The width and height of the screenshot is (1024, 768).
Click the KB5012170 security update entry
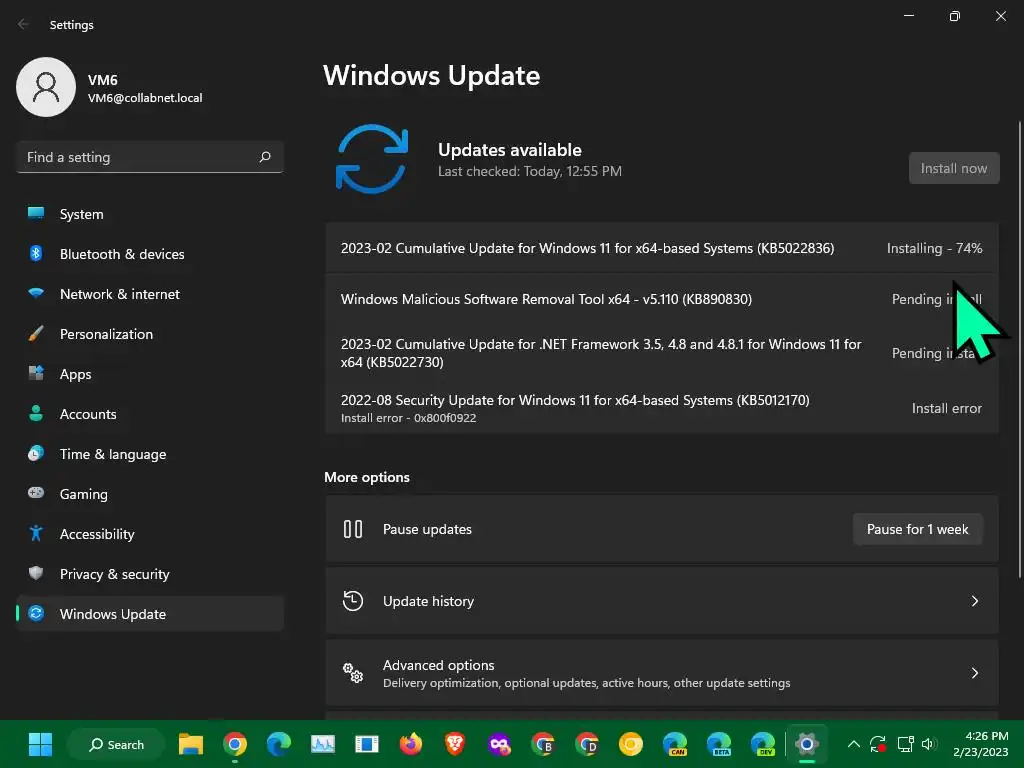(x=662, y=408)
